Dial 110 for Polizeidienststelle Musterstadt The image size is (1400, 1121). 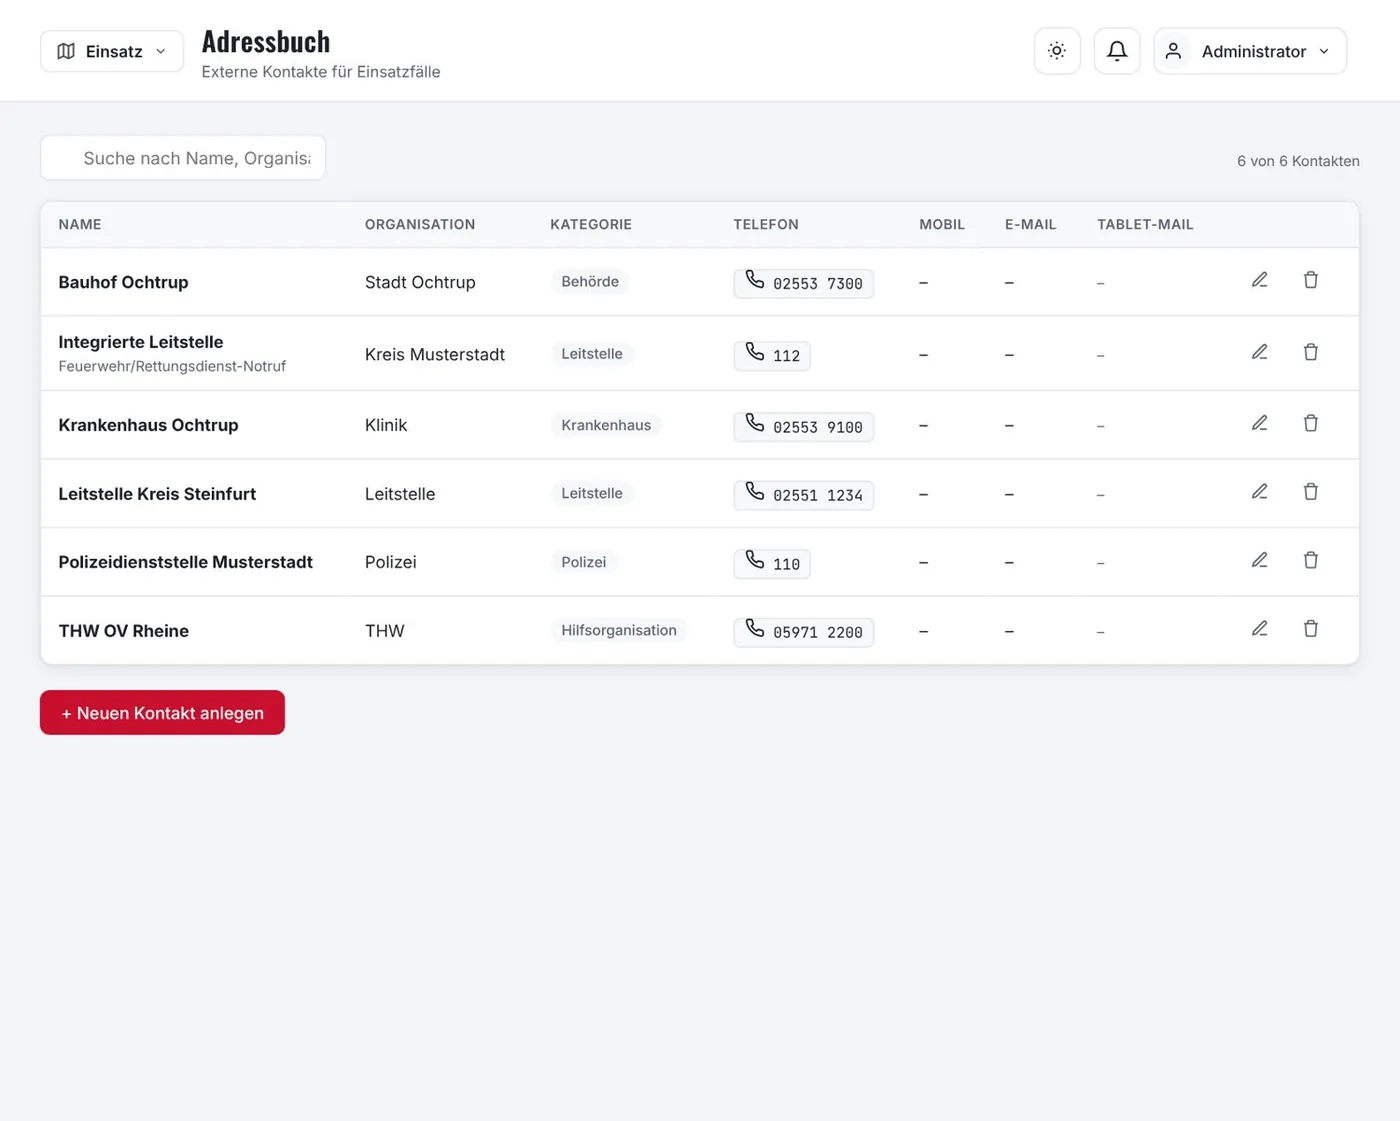(772, 563)
